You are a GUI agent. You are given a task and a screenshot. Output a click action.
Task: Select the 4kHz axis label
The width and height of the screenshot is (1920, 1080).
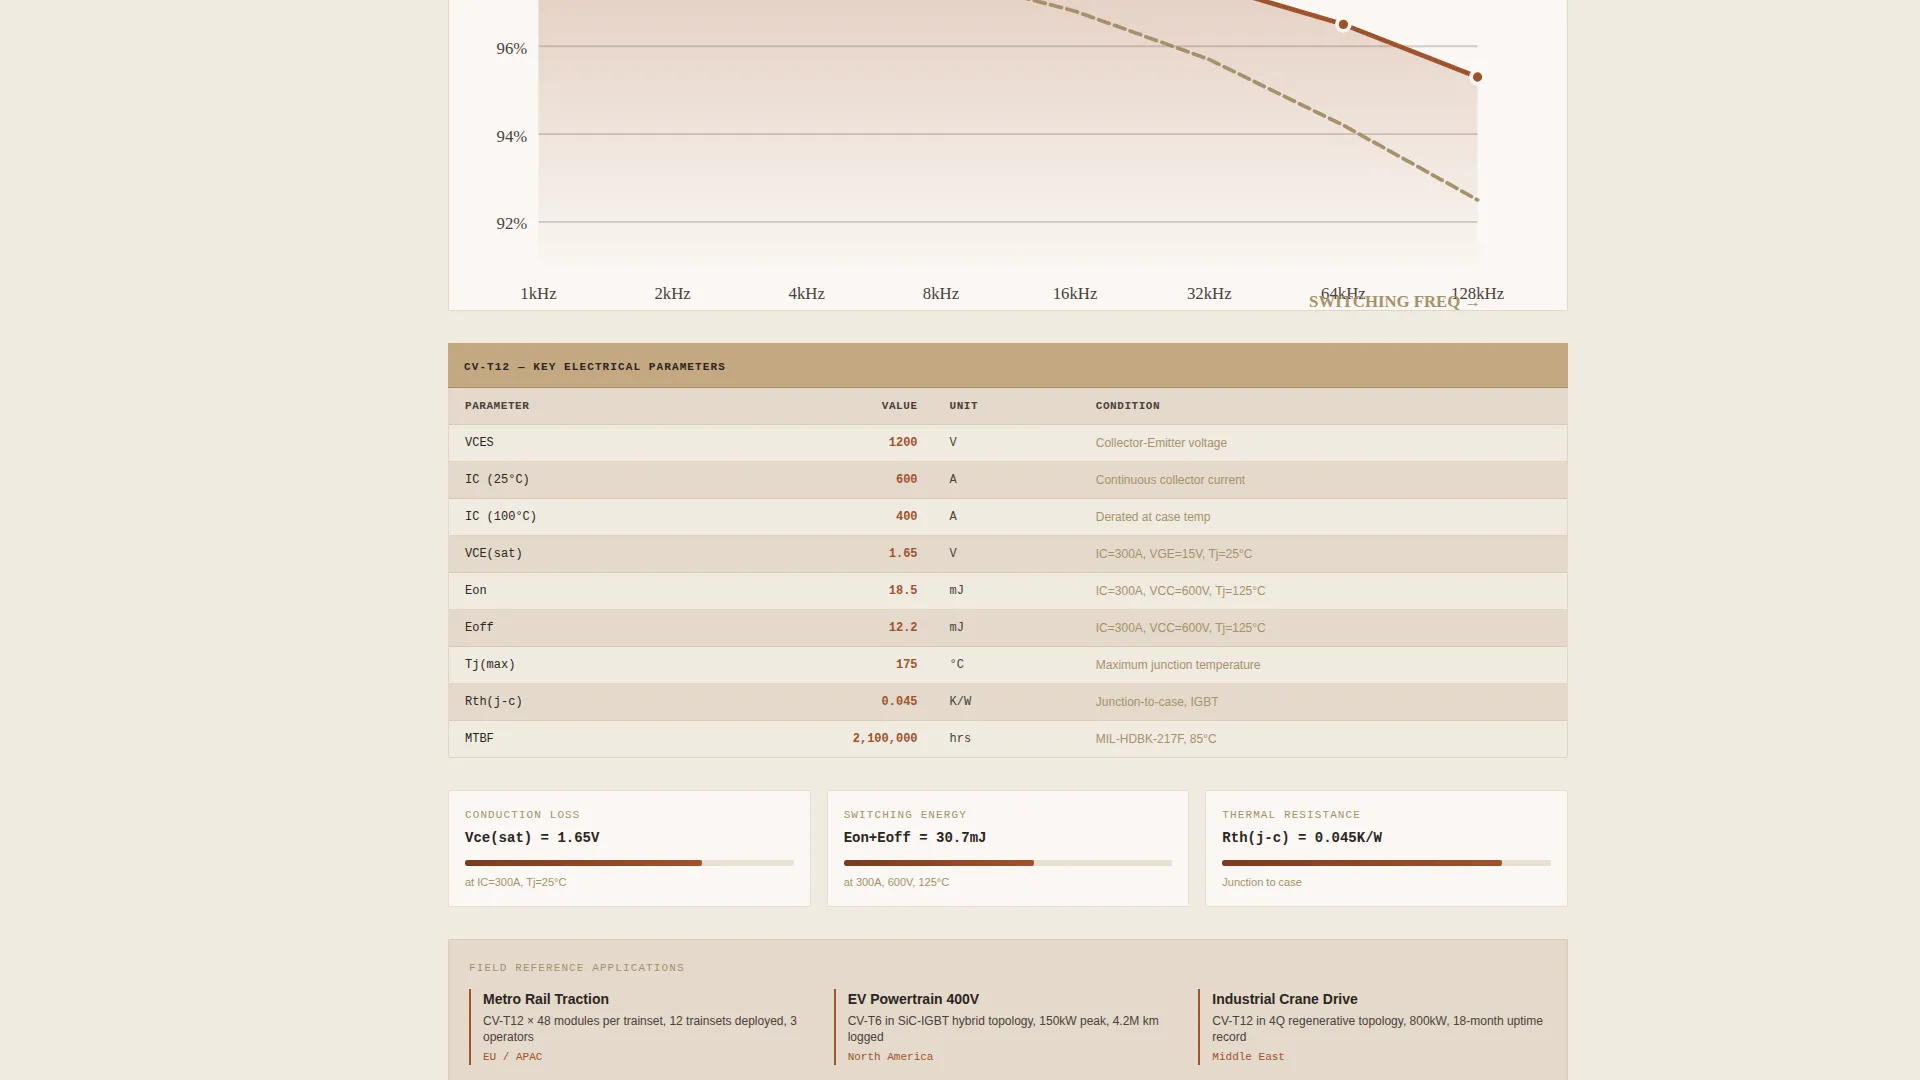(x=806, y=294)
